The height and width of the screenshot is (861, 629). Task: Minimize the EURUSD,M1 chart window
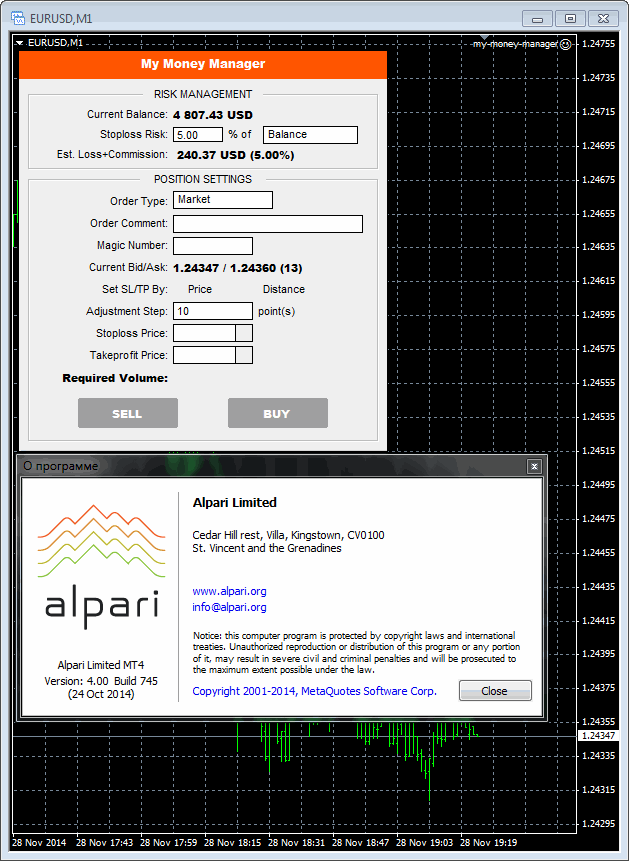(537, 19)
